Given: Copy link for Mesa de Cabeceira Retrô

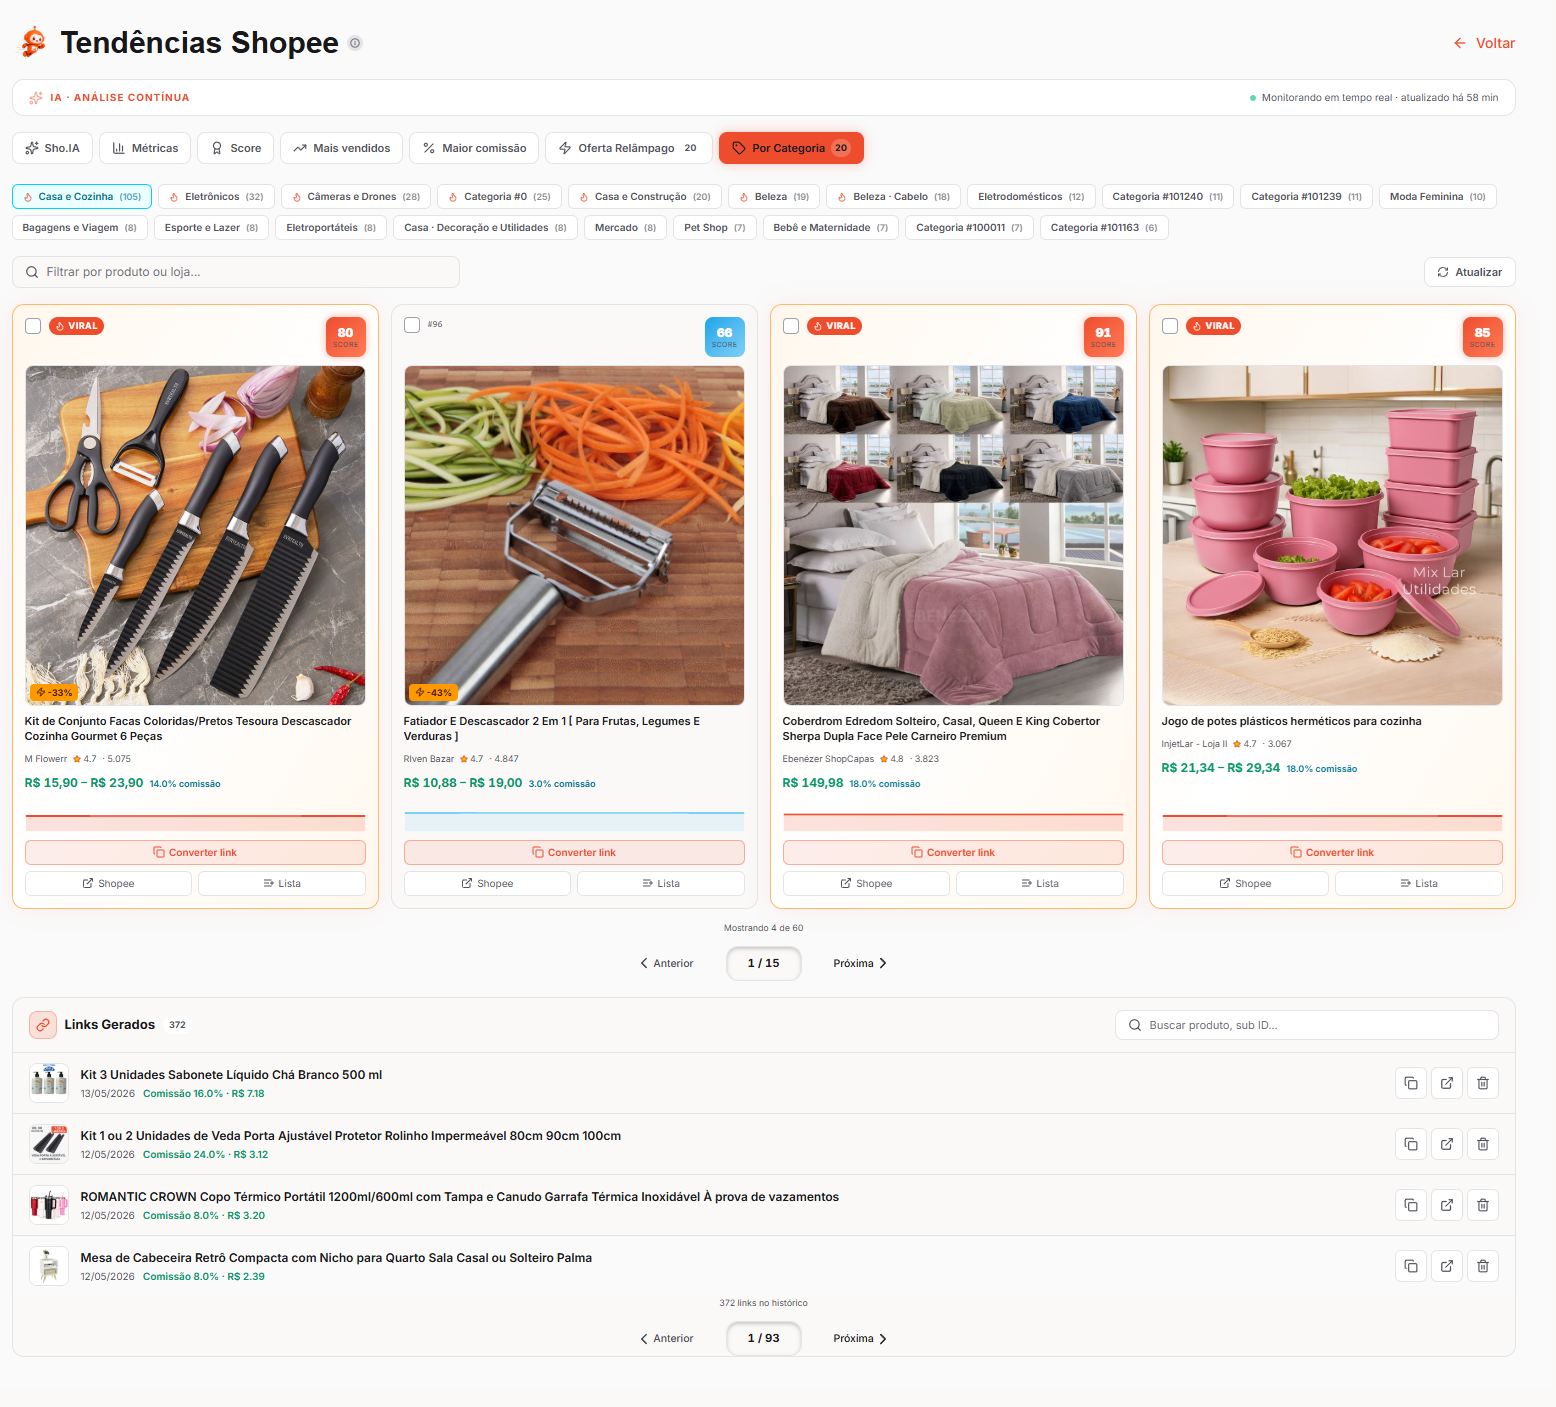Looking at the screenshot, I should click(x=1411, y=1266).
